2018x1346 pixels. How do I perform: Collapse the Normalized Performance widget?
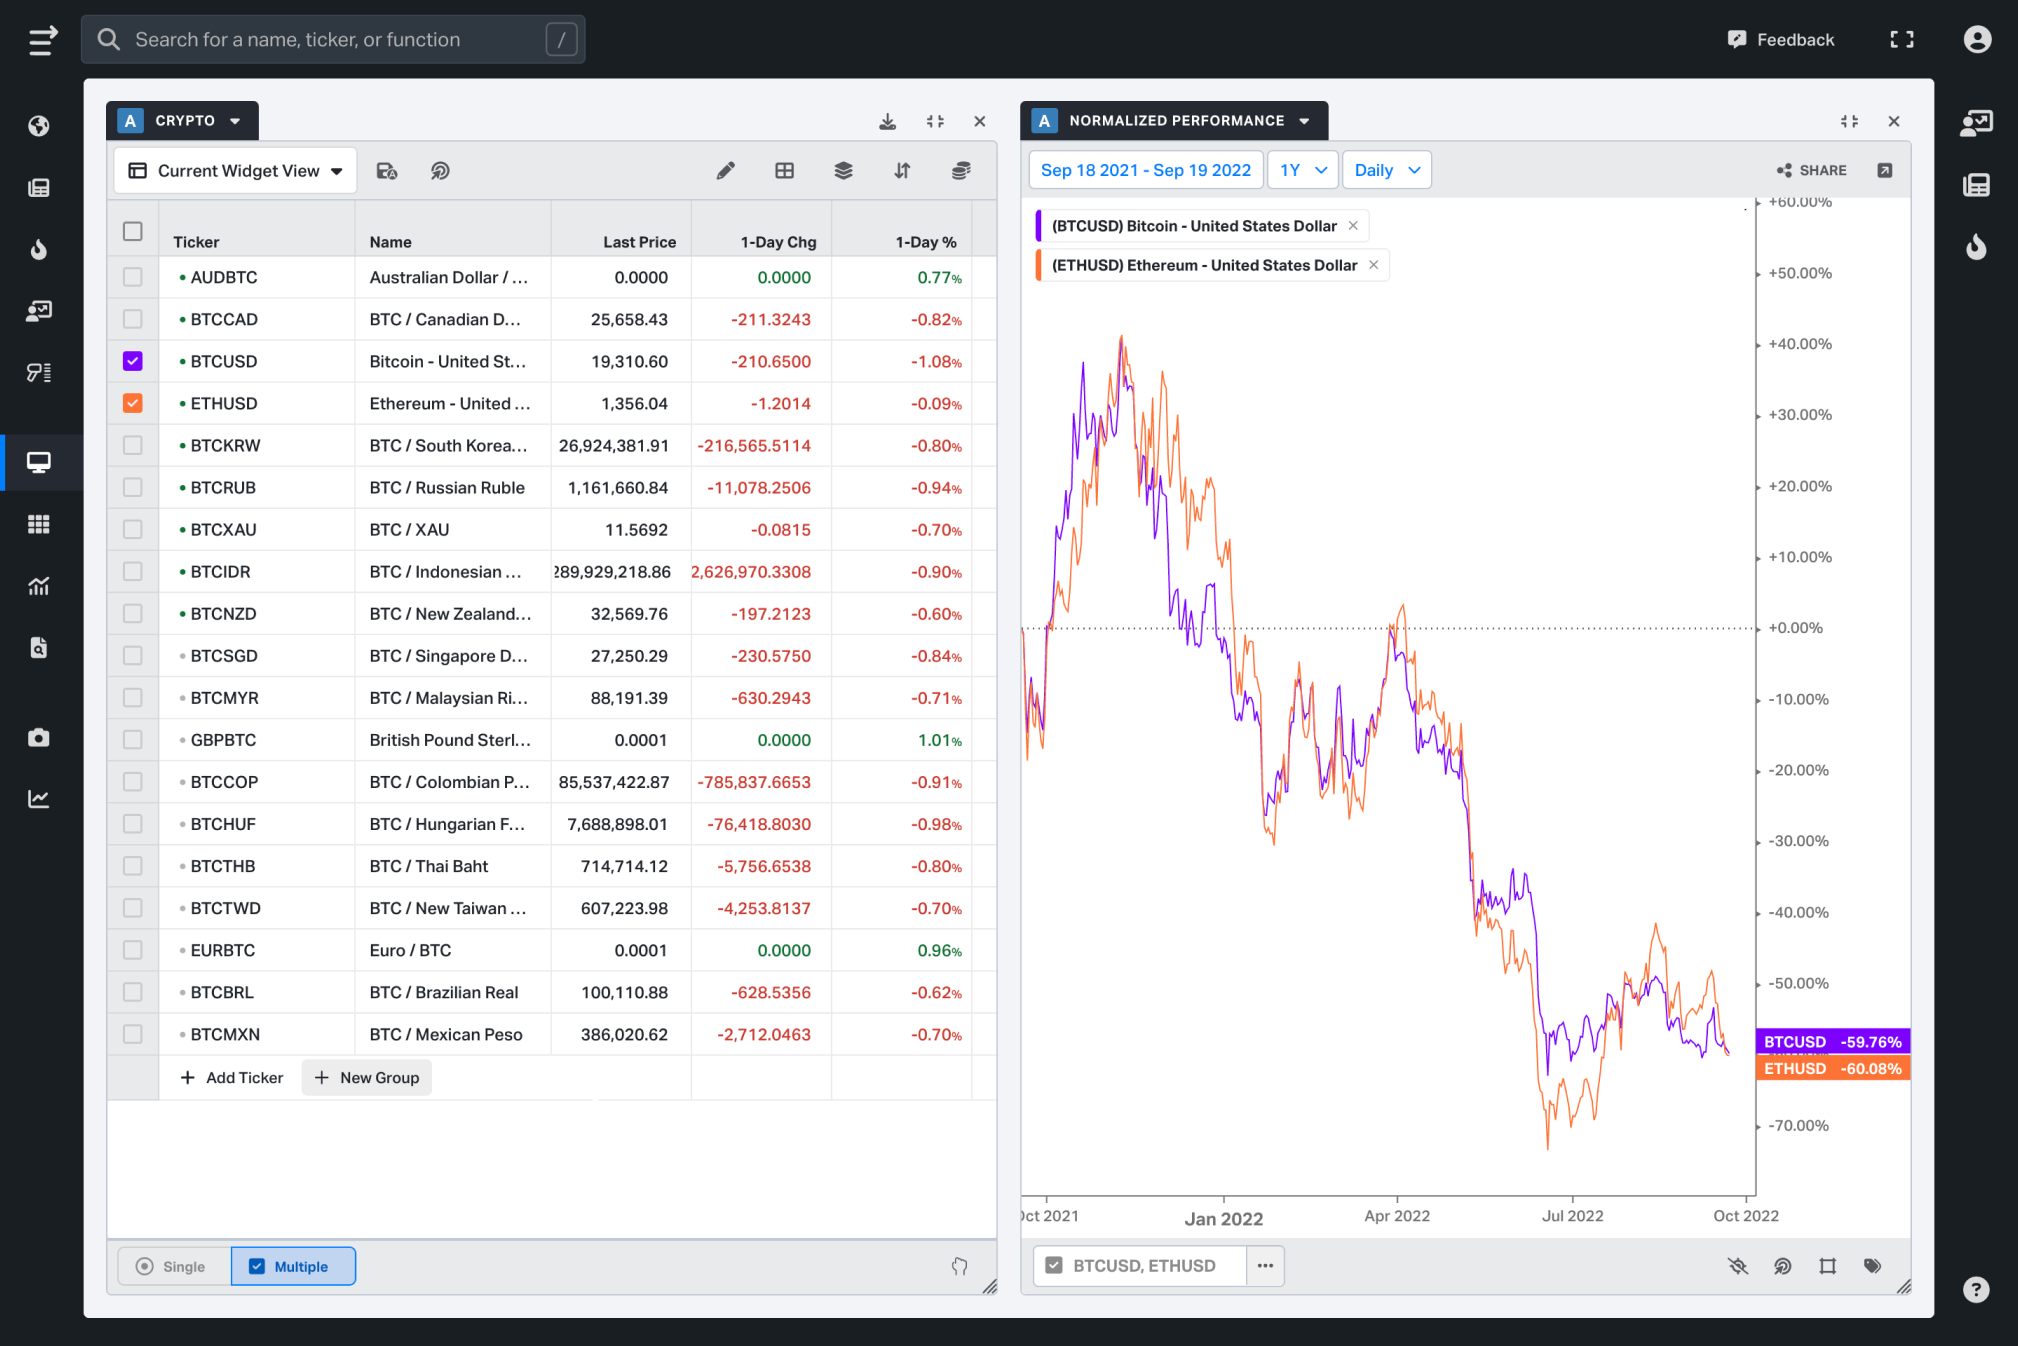tap(1850, 121)
